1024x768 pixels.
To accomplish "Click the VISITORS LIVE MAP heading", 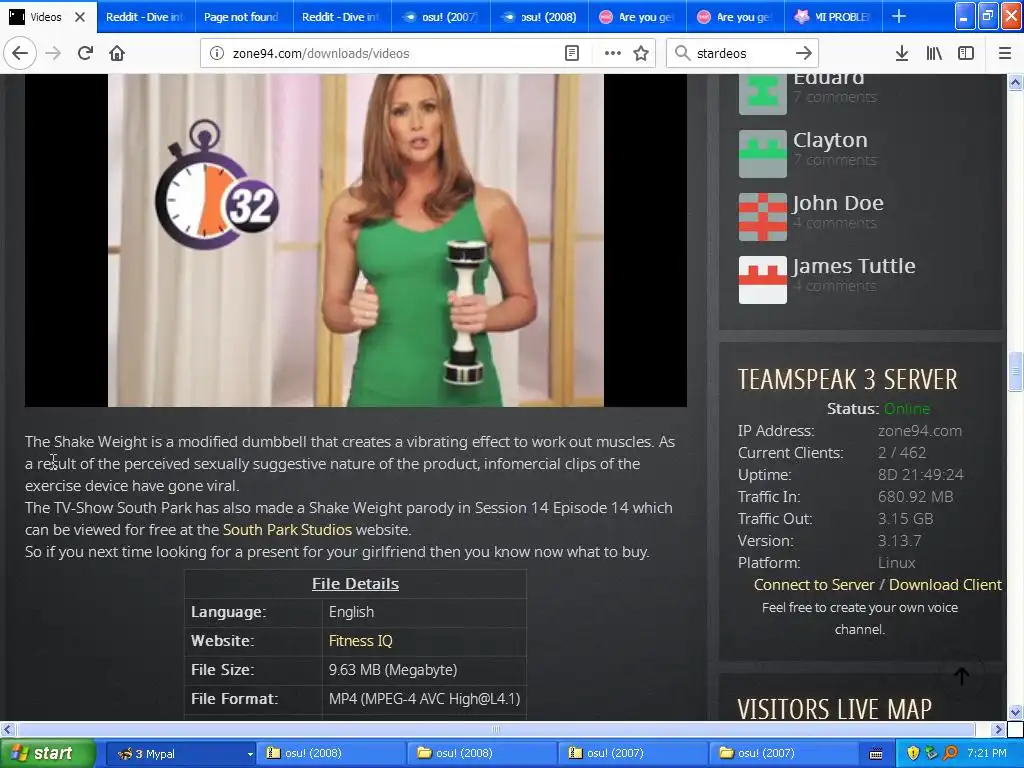I will pos(835,709).
